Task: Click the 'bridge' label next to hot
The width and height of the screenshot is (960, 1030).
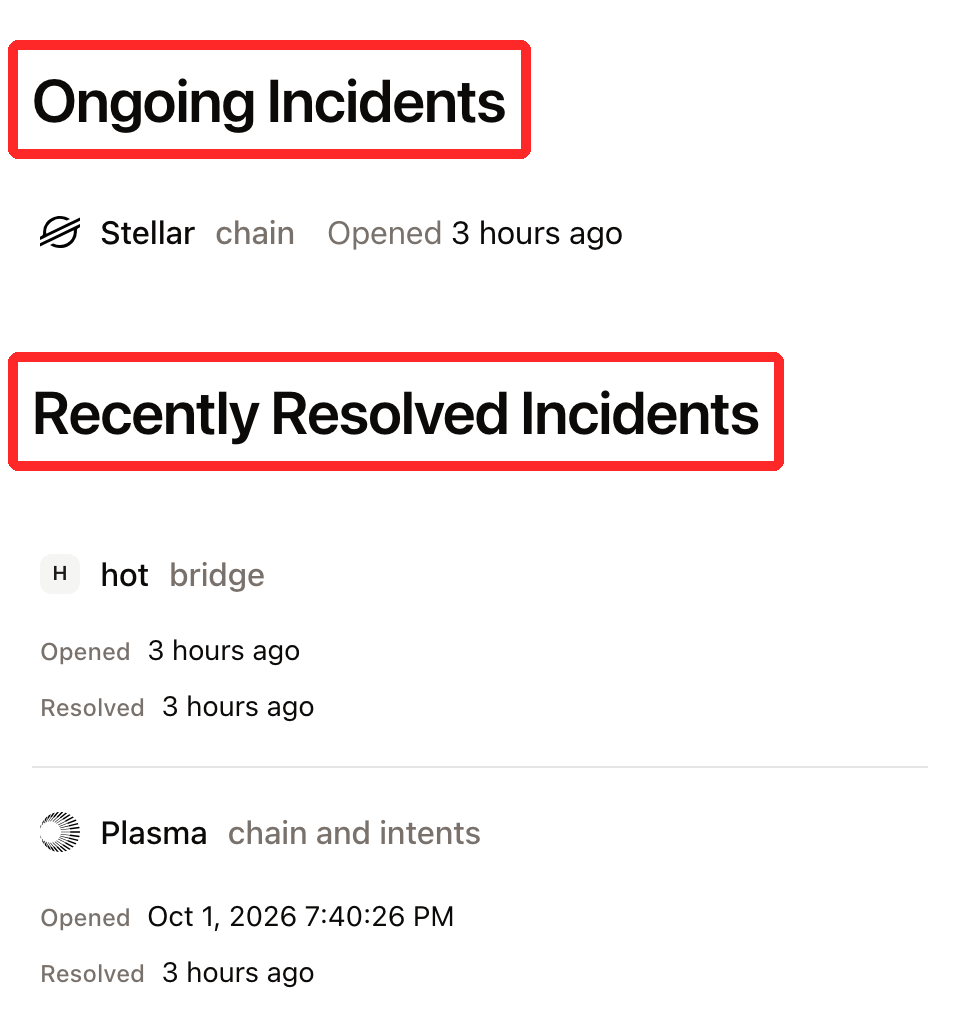Action: (x=217, y=575)
